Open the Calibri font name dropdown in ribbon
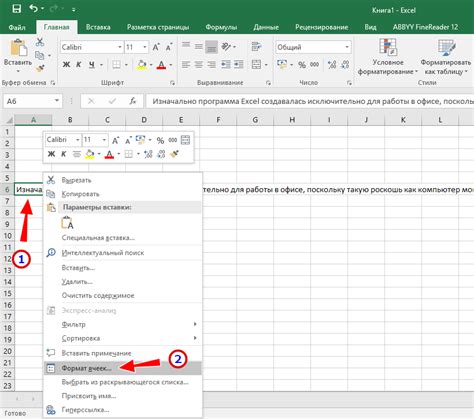This screenshot has height=419, width=474. [120, 47]
